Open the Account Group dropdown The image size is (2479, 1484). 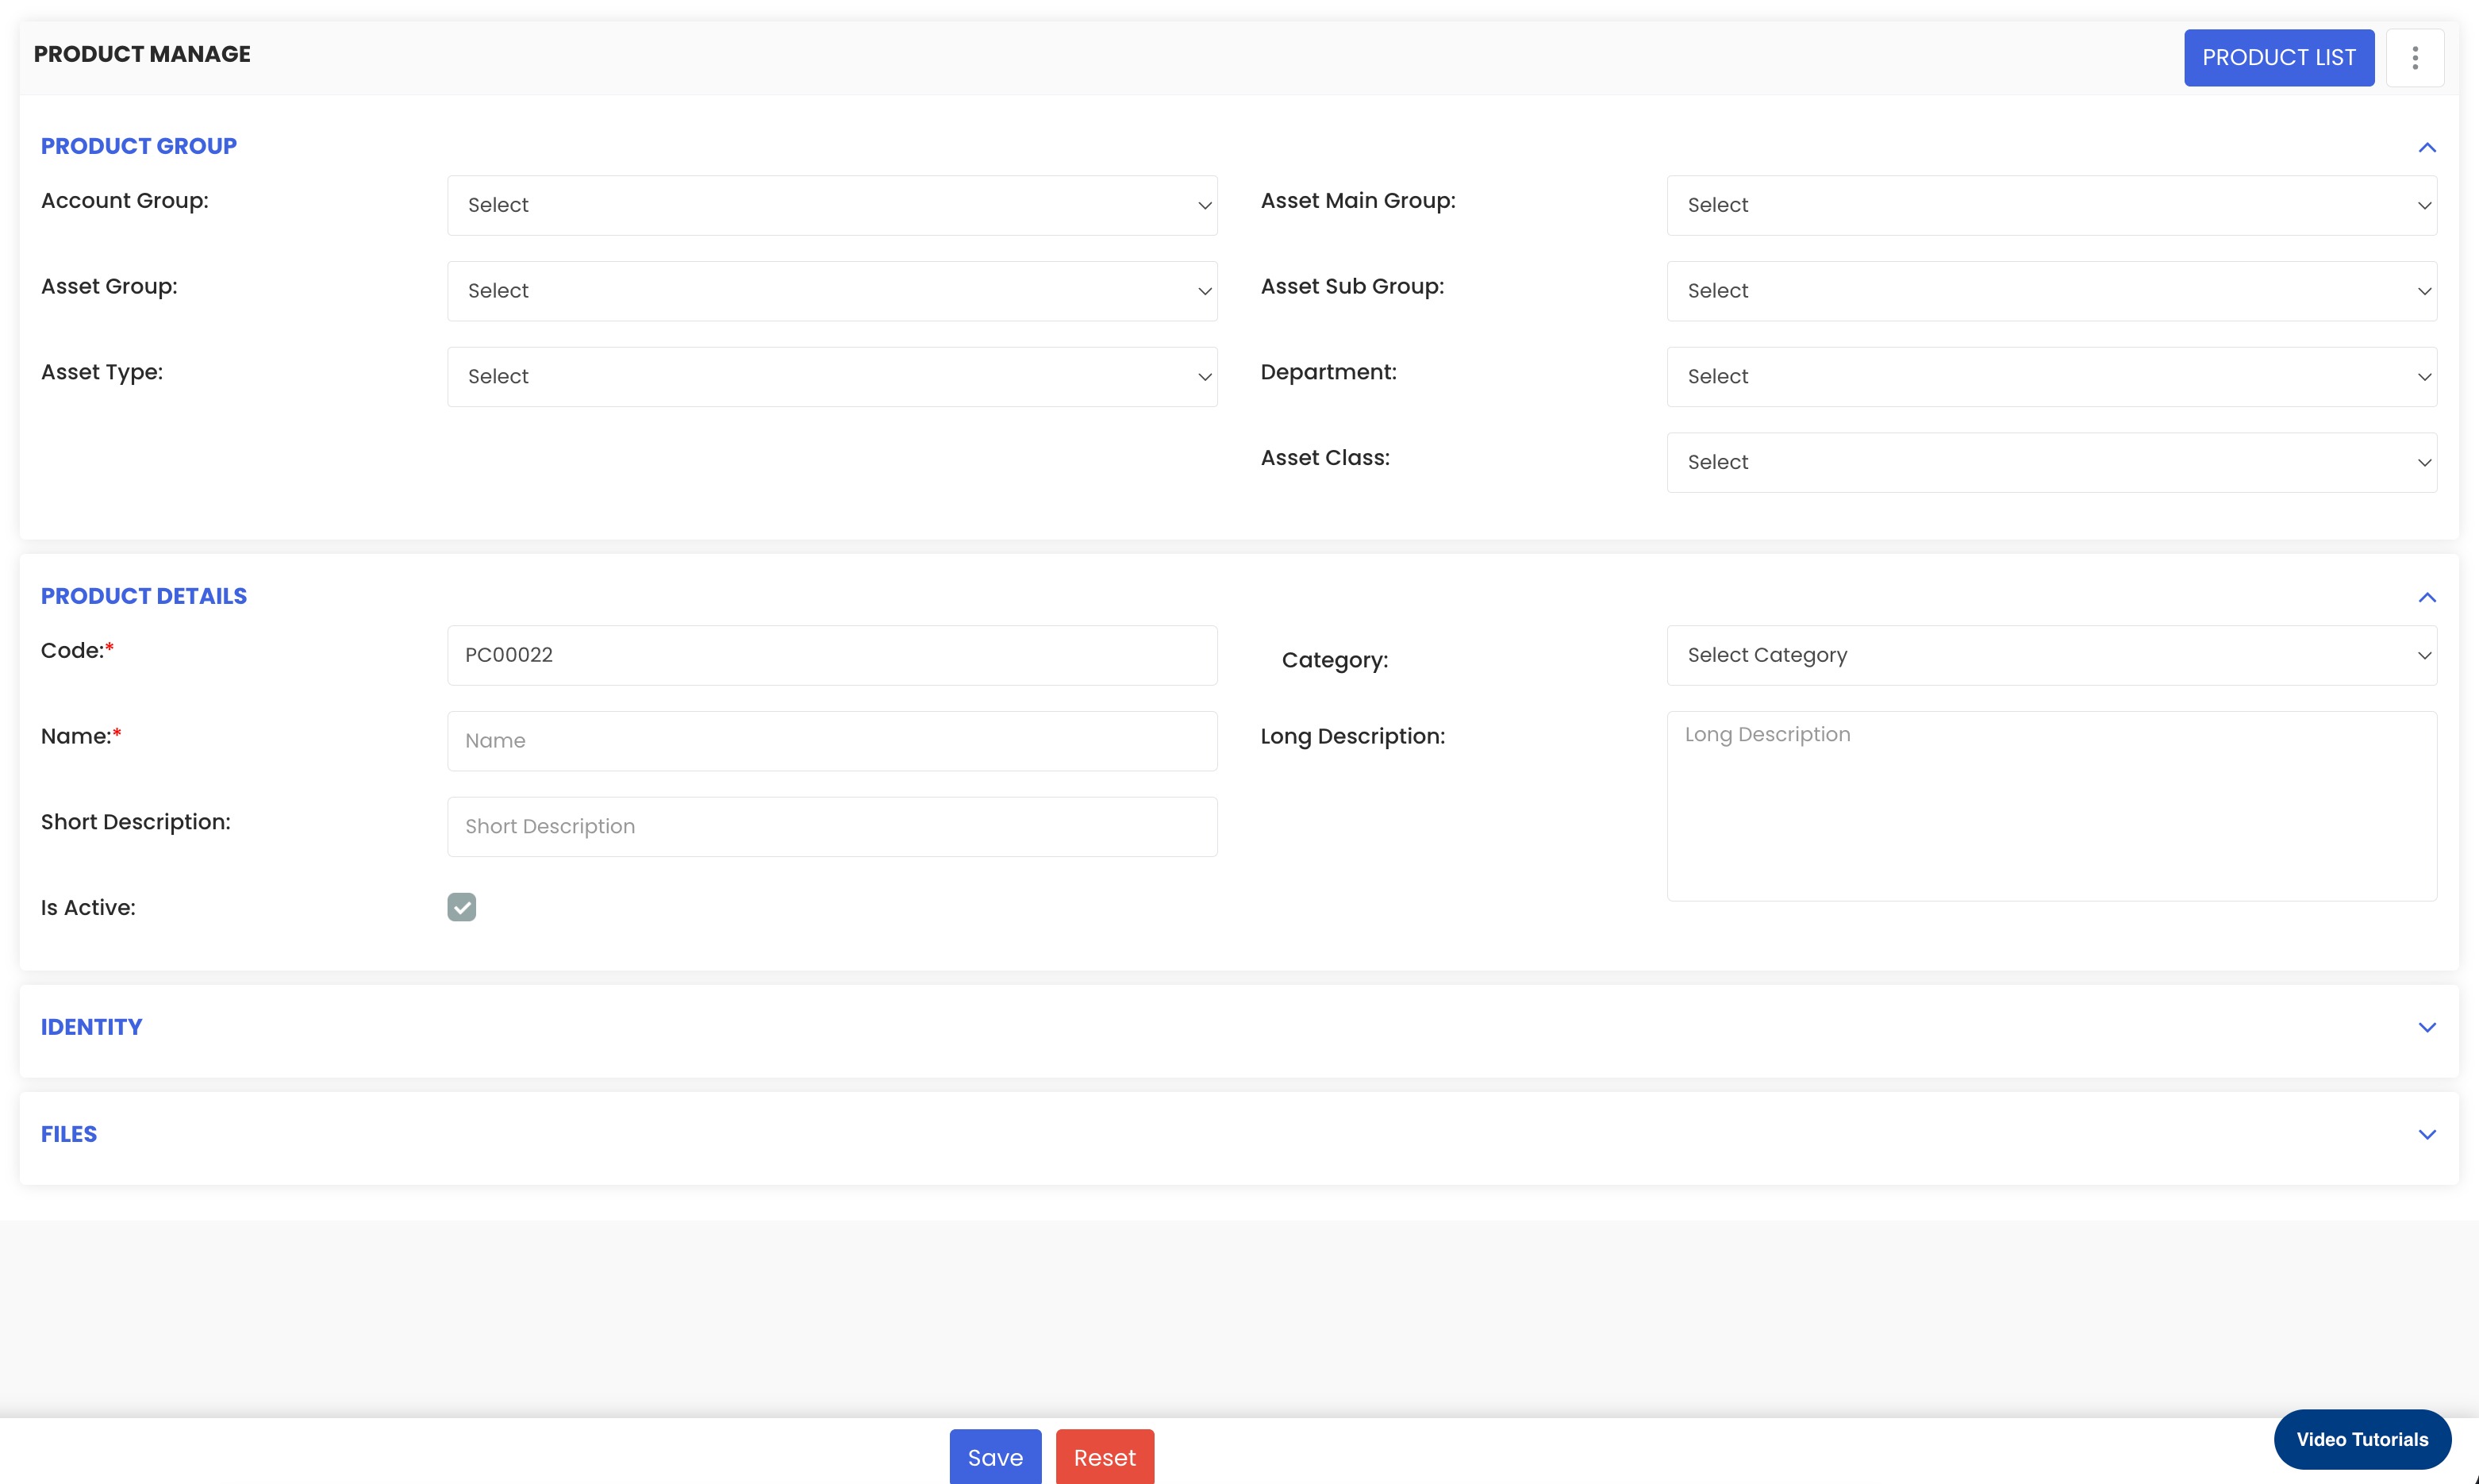[x=831, y=206]
